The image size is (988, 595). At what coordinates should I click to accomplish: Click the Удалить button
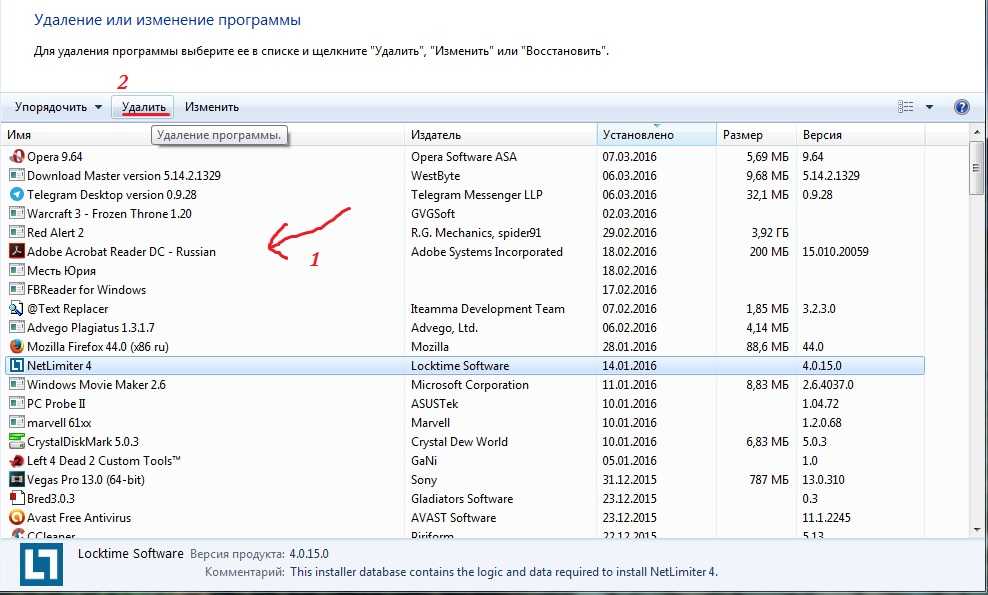[x=143, y=107]
